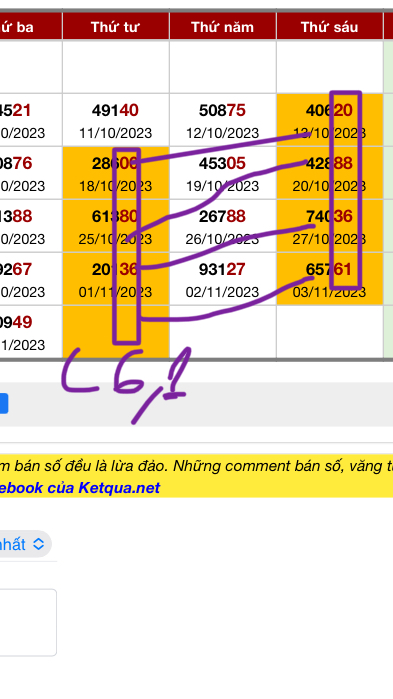Screen dimensions: 393x699
Task: Click the Thứ ba column header
Action: (31, 27)
